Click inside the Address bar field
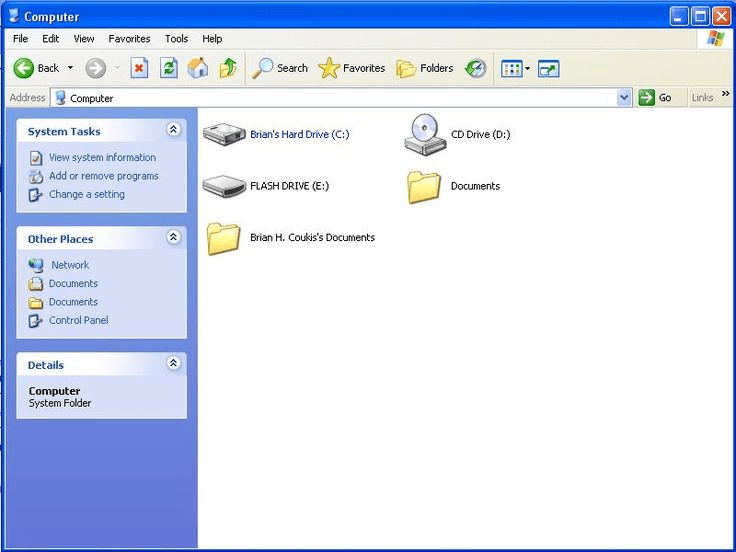 pyautogui.click(x=340, y=98)
